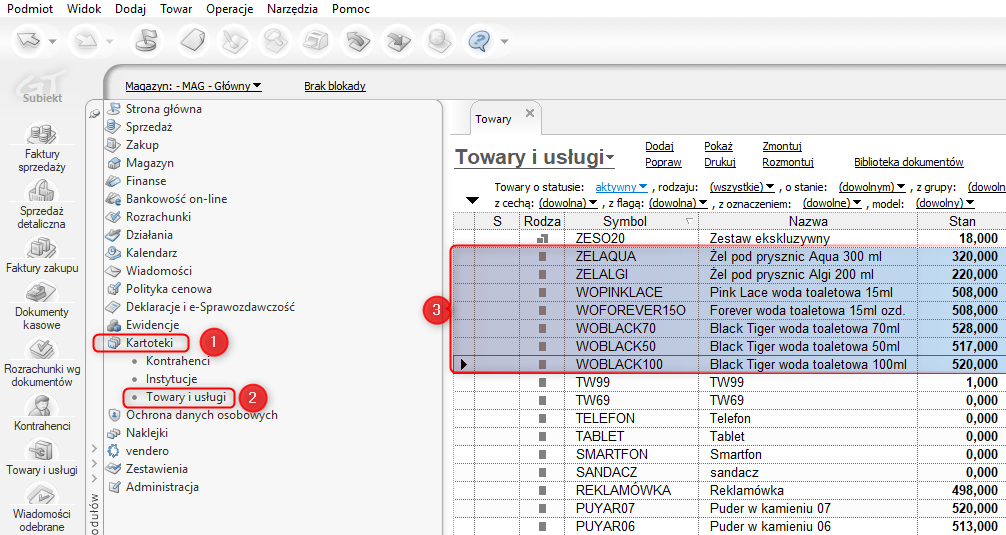
Task: Click the Biblioteka dokumentów link
Action: coord(908,162)
